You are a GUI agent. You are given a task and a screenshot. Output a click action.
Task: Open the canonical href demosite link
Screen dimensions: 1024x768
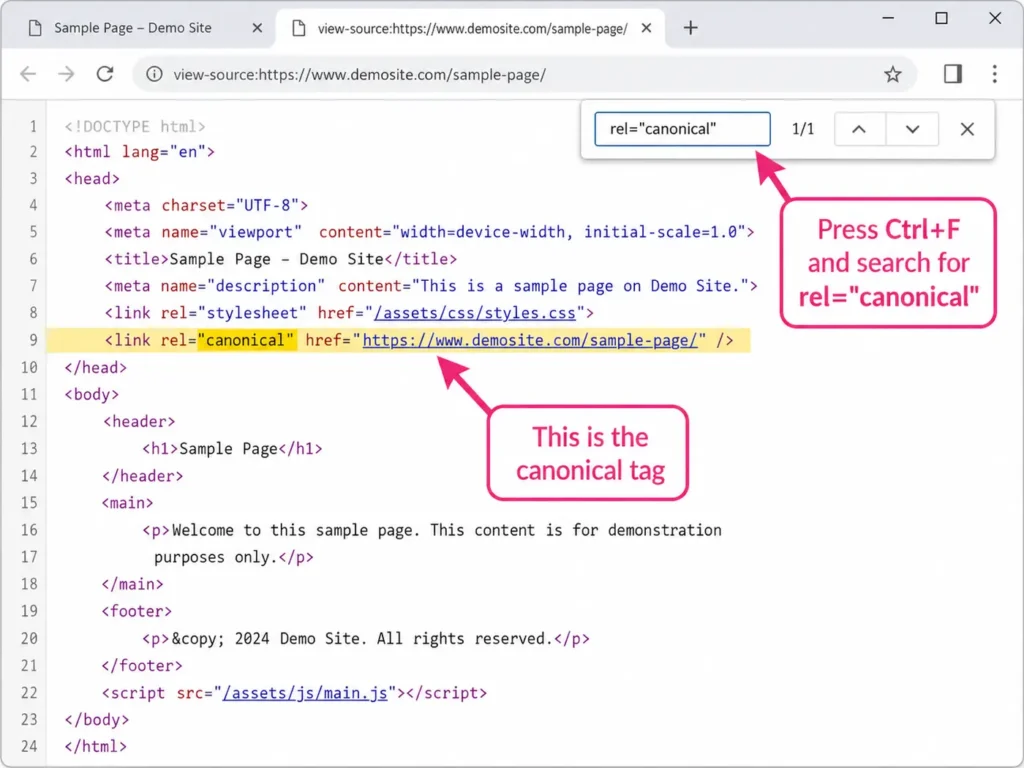tap(530, 340)
